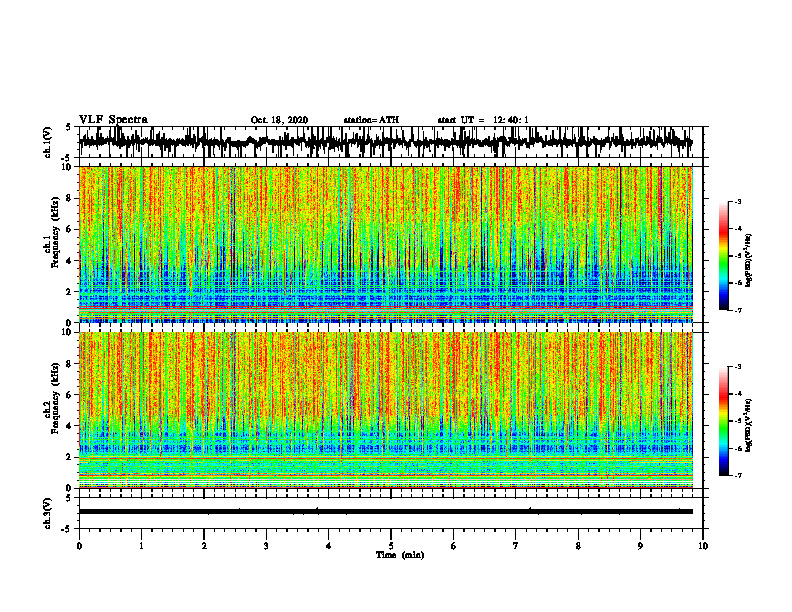Screen dimensions: 792x612
Task: Click the '6' kHz tick of ch.1 spectrogram
Action: coord(70,229)
